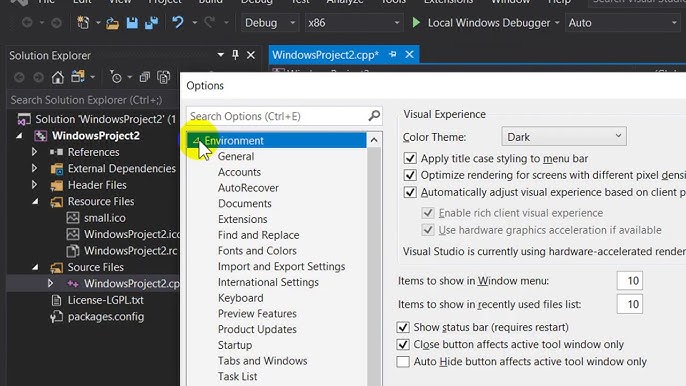
Task: Select Fonts and Colors in the options tree
Action: [257, 251]
